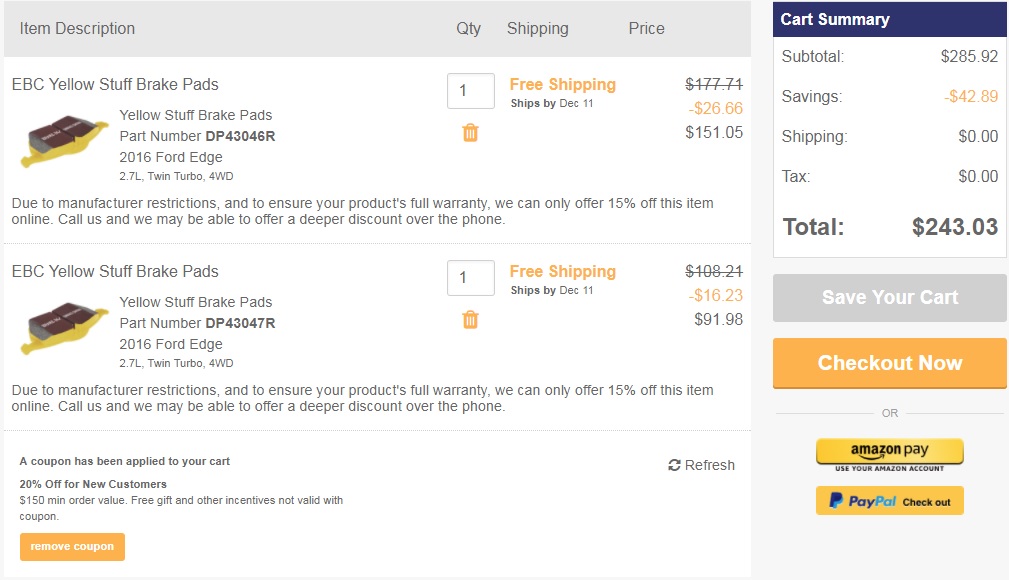This screenshot has width=1009, height=580.
Task: Select part number DP43047R text
Action: [x=240, y=323]
